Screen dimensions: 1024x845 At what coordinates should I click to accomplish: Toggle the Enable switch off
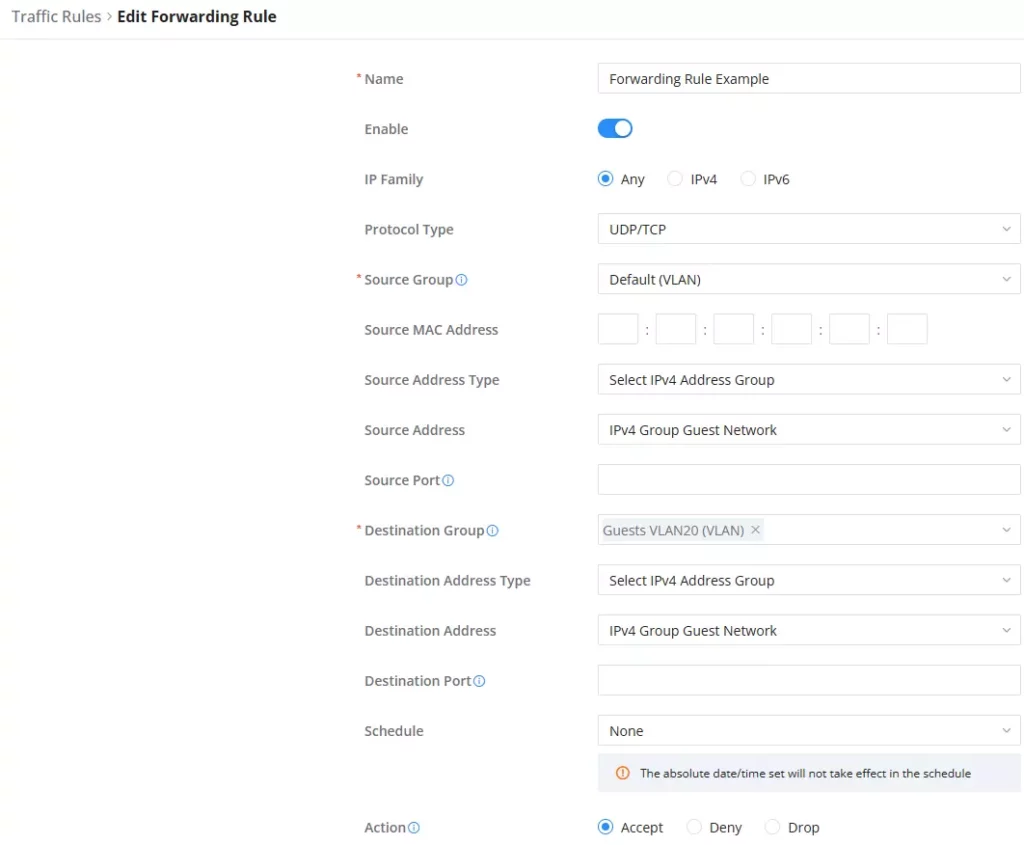click(615, 128)
